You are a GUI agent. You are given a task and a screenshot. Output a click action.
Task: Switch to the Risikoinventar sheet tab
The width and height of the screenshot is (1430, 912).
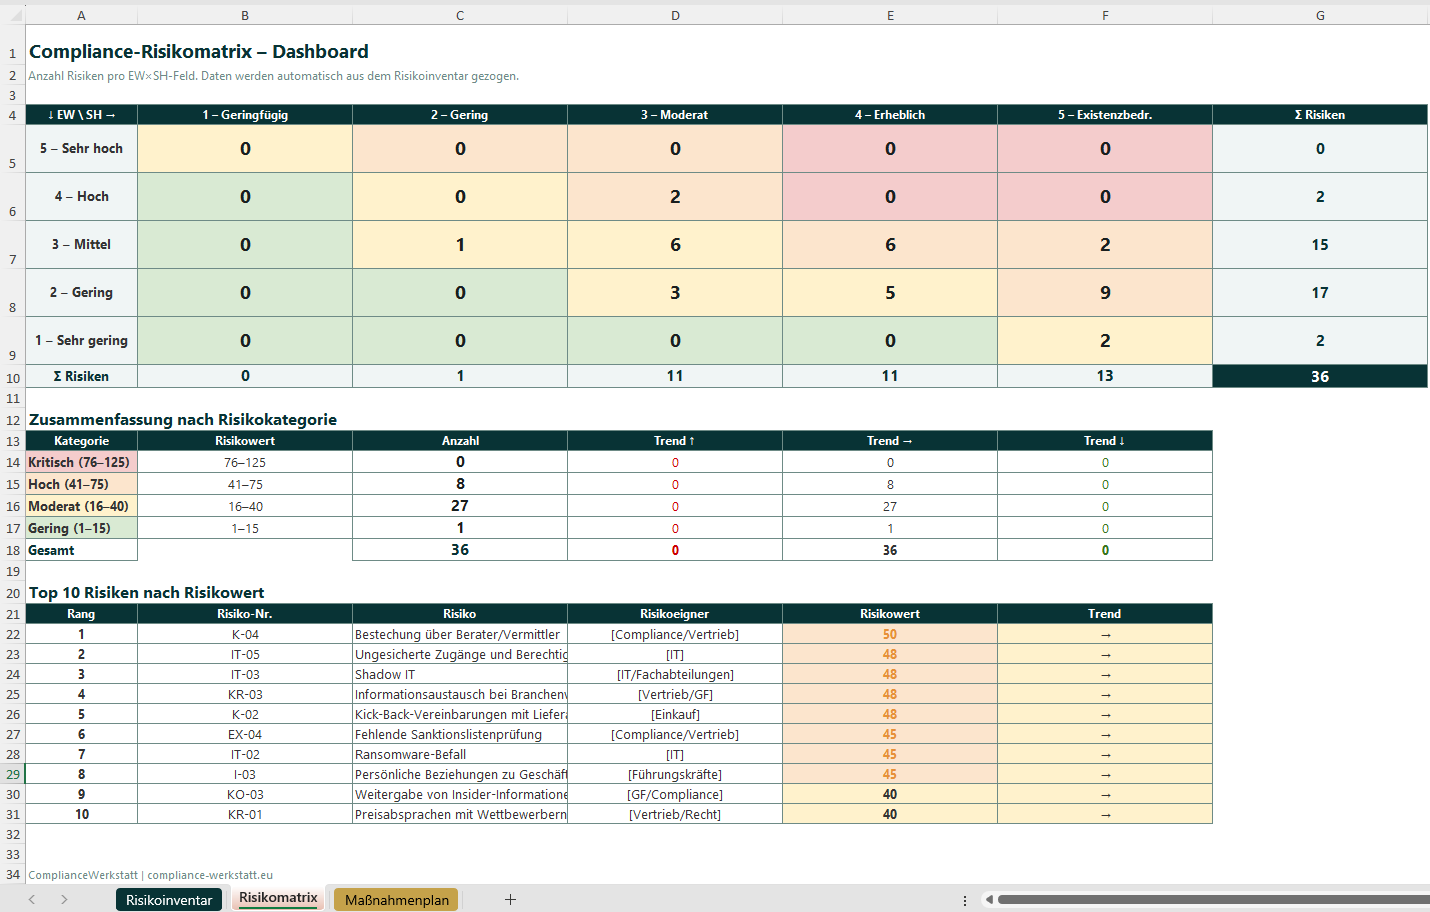(169, 899)
